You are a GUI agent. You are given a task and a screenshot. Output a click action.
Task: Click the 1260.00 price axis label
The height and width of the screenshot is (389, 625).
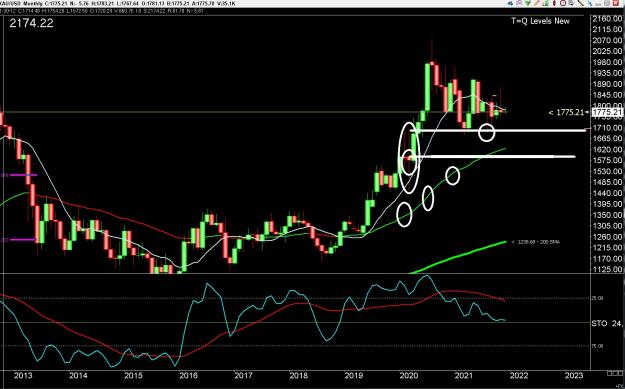(x=608, y=237)
